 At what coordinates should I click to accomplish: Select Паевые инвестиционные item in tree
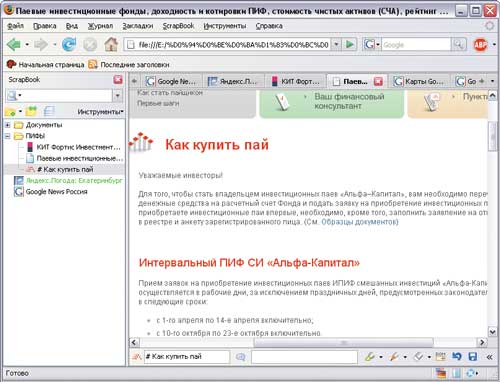point(75,158)
